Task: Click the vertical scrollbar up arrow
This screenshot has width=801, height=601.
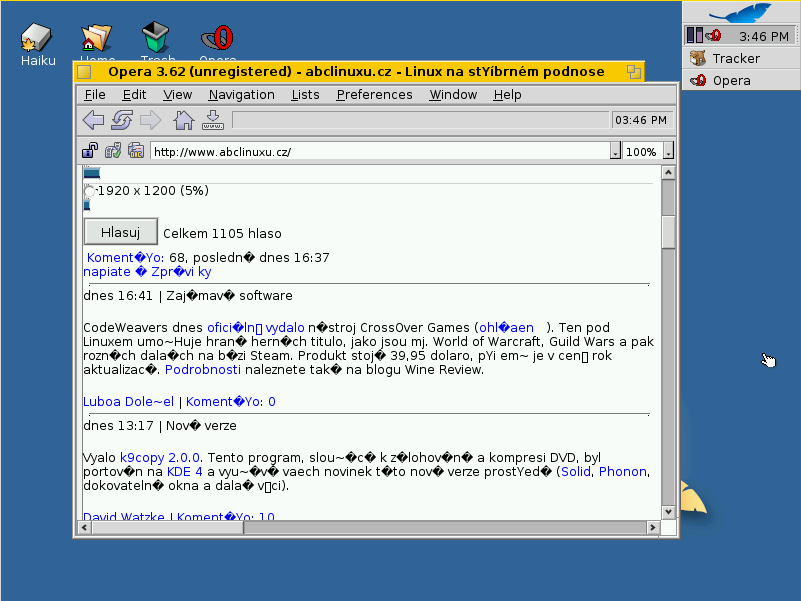Action: click(x=668, y=173)
